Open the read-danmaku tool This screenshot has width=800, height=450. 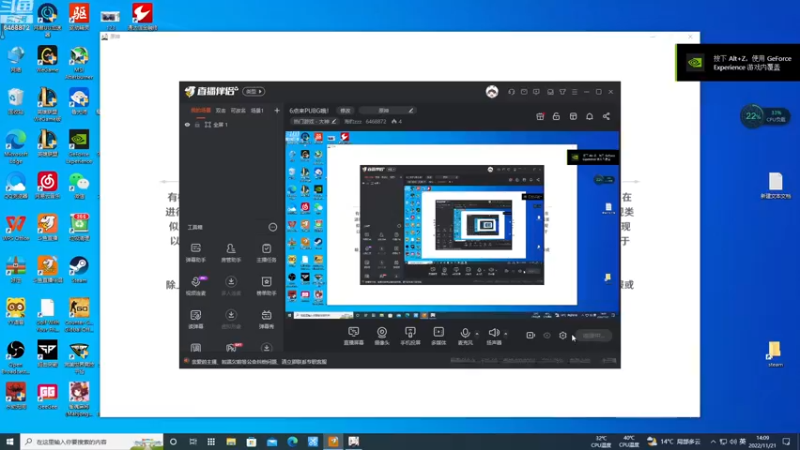coord(195,319)
